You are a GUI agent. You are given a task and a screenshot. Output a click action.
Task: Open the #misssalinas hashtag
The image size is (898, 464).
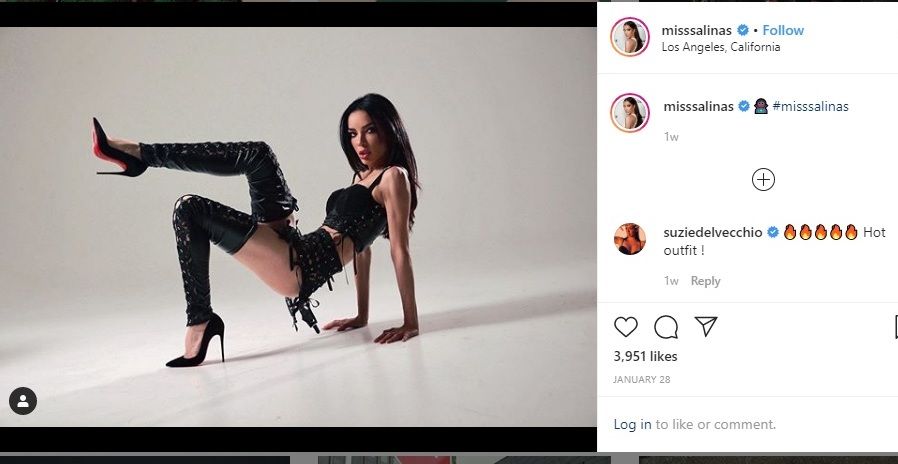[810, 107]
